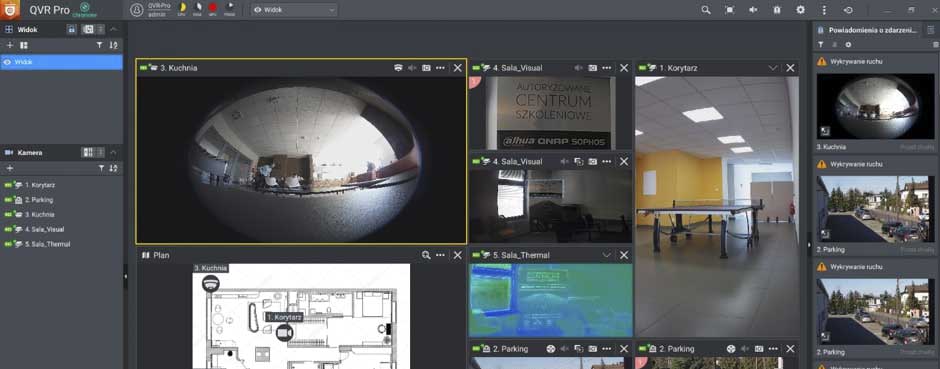Expand the 1. Korytarz tile chevron
The width and height of the screenshot is (940, 369).
click(773, 68)
